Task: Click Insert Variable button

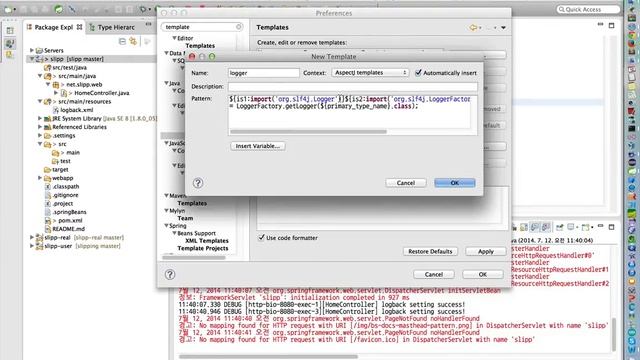Action: tap(258, 146)
